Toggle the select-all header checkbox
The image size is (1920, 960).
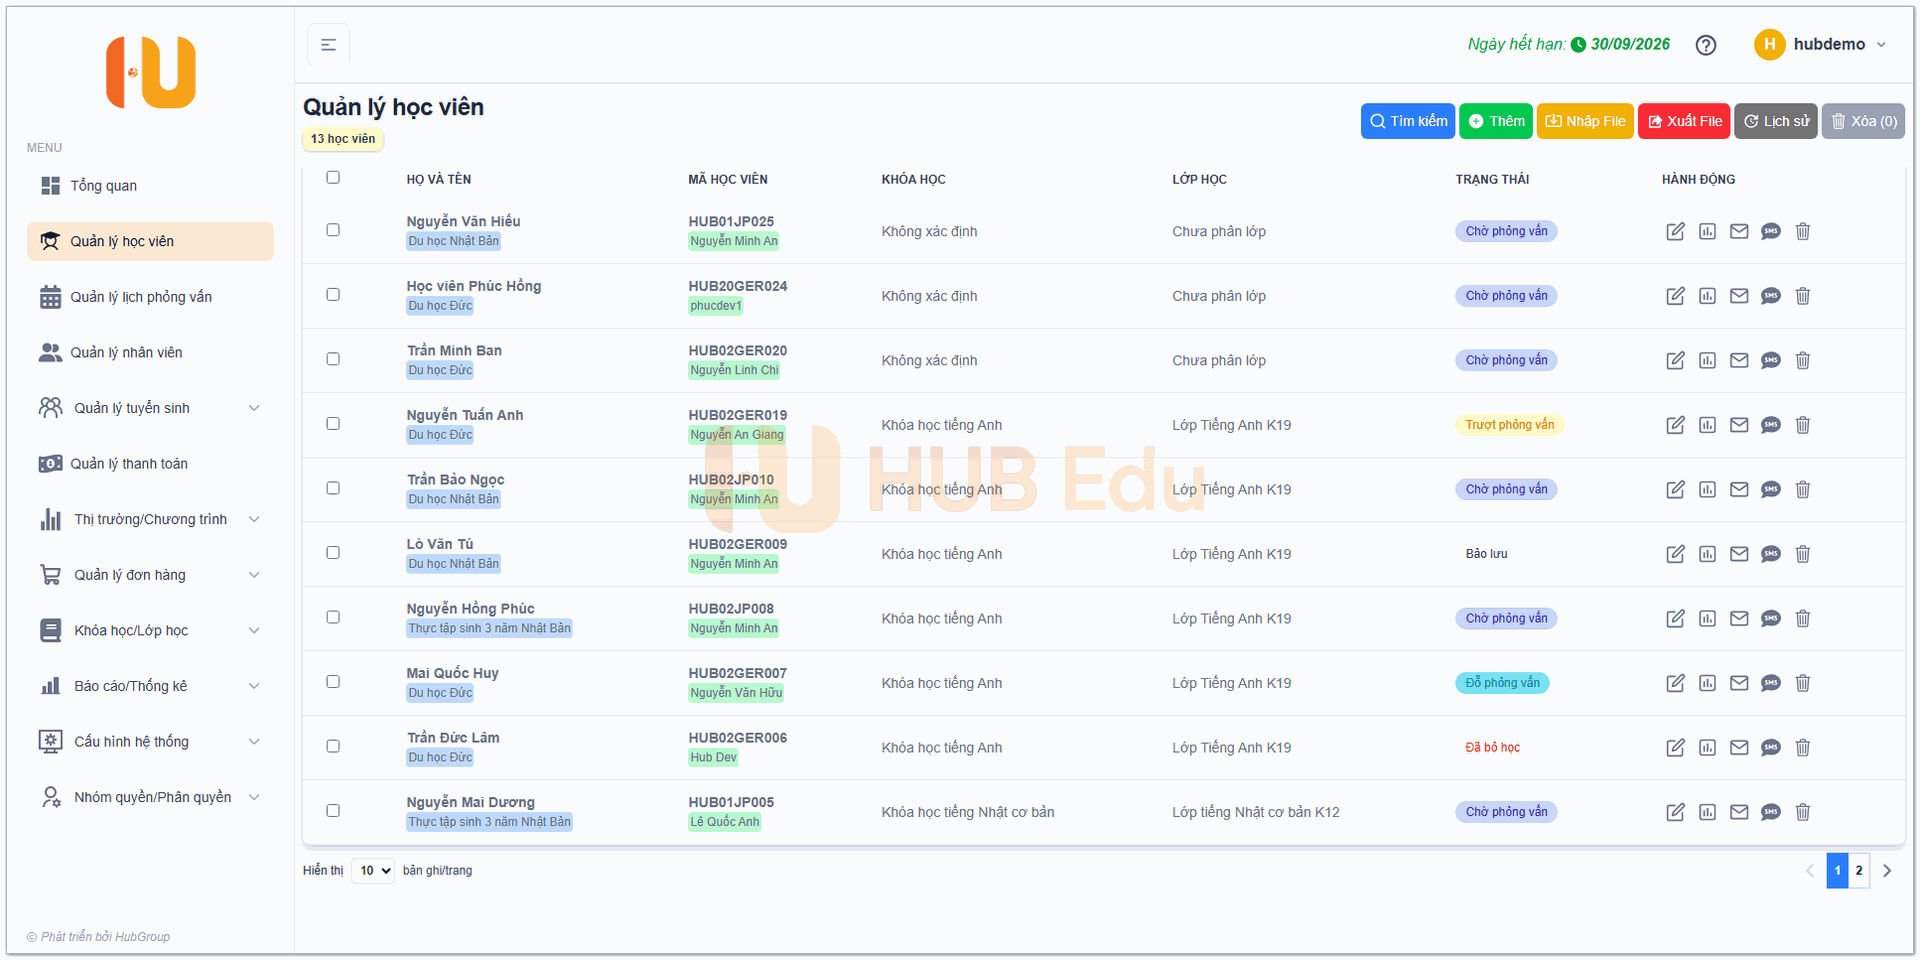click(333, 178)
